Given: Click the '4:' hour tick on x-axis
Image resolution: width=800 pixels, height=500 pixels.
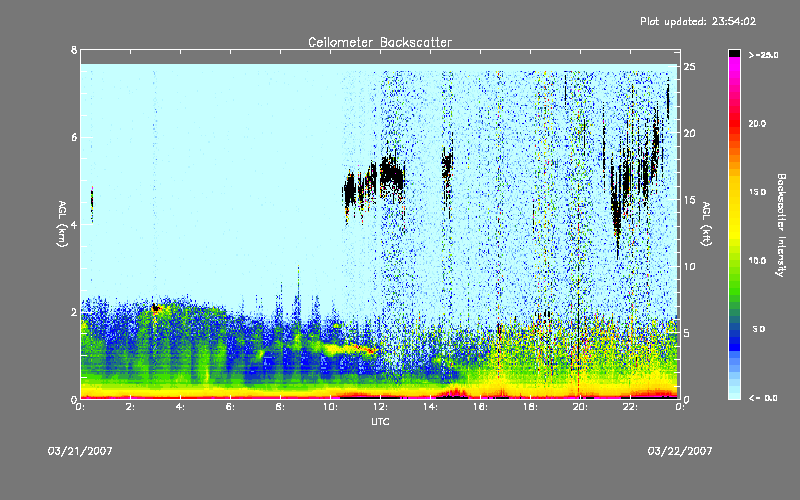Looking at the screenshot, I should [x=181, y=407].
